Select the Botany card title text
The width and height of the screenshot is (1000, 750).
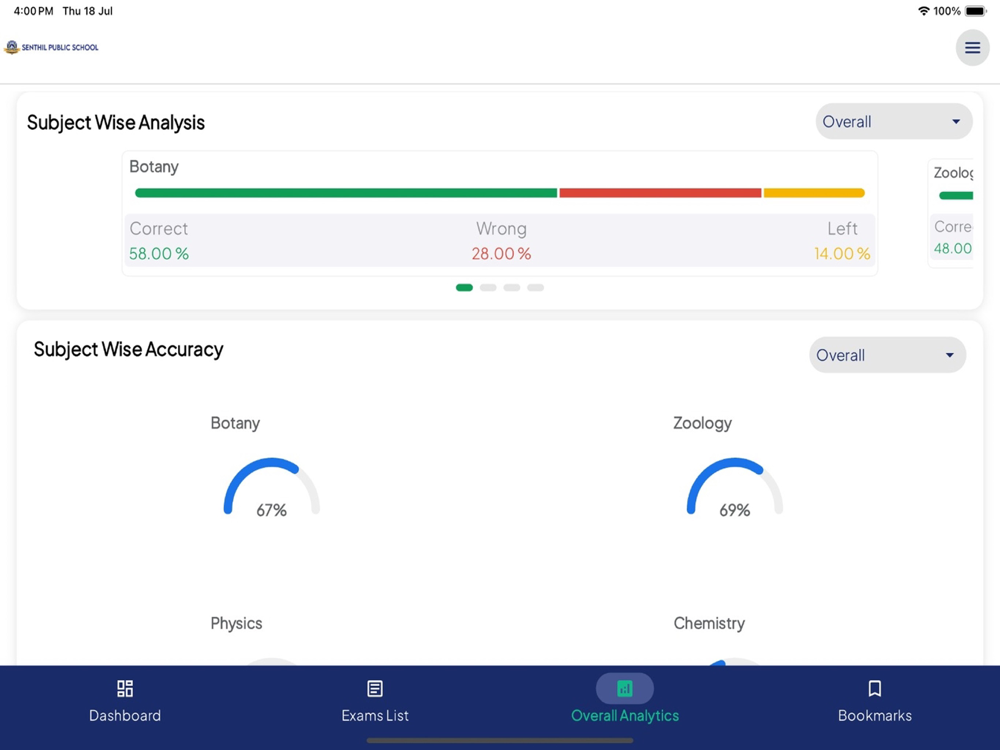tap(154, 166)
